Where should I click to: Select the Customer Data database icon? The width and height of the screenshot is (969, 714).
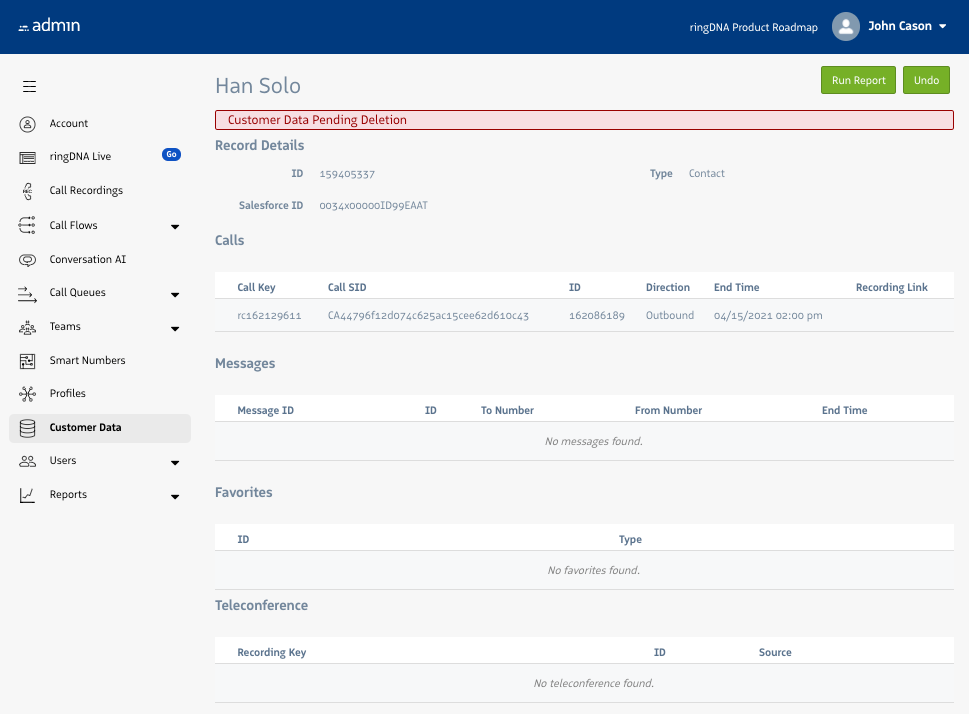[x=28, y=428]
